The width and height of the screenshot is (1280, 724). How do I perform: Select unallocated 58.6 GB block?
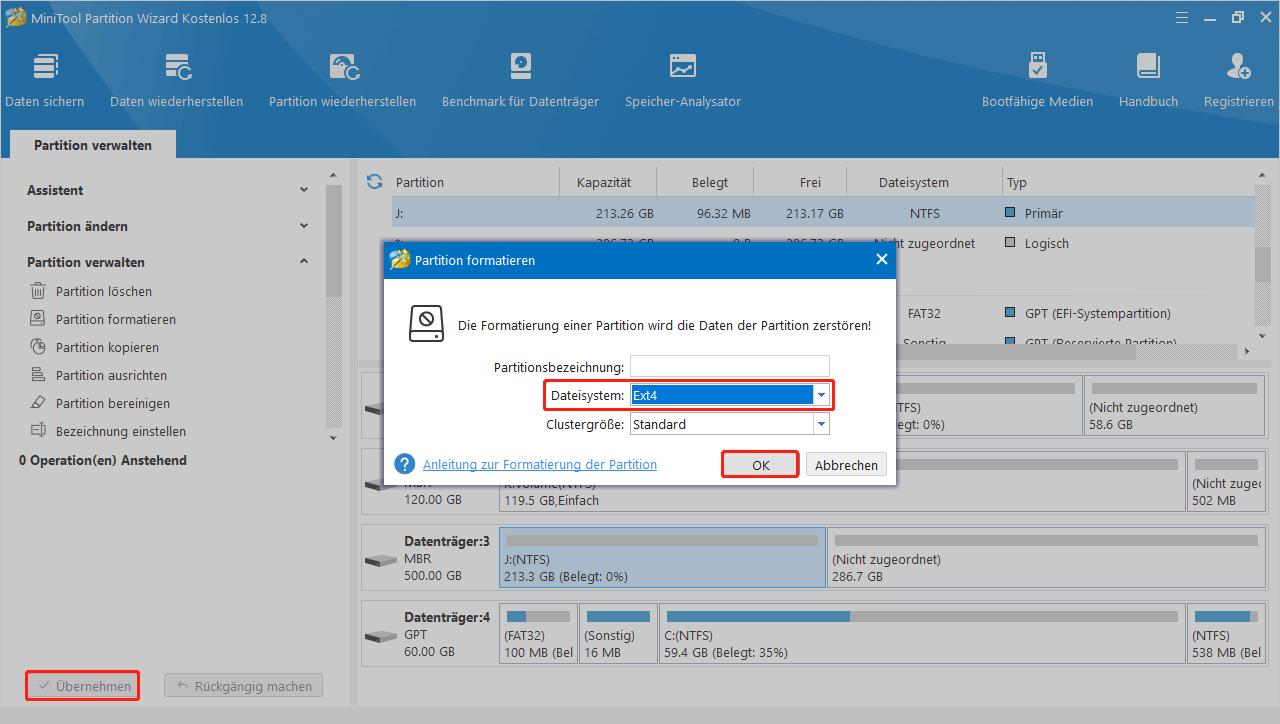(x=1174, y=407)
